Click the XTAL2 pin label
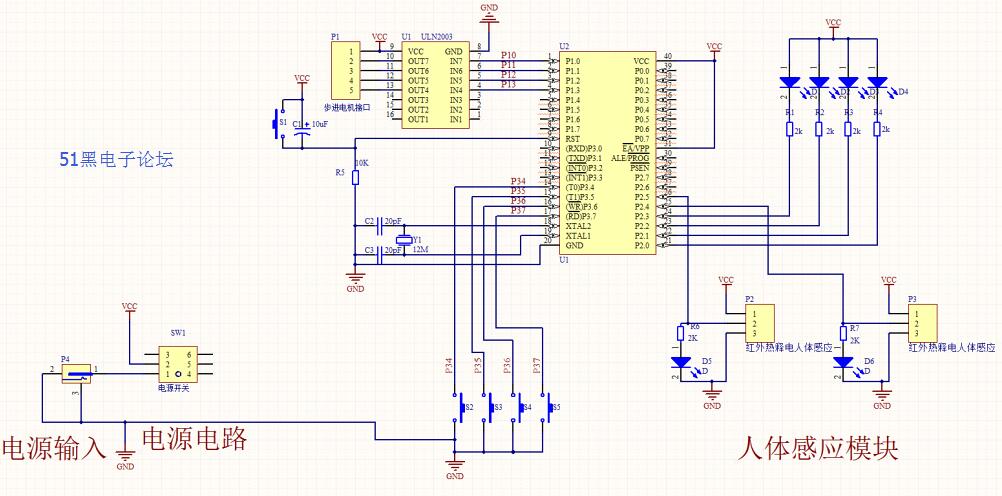1002x496 pixels. (578, 226)
